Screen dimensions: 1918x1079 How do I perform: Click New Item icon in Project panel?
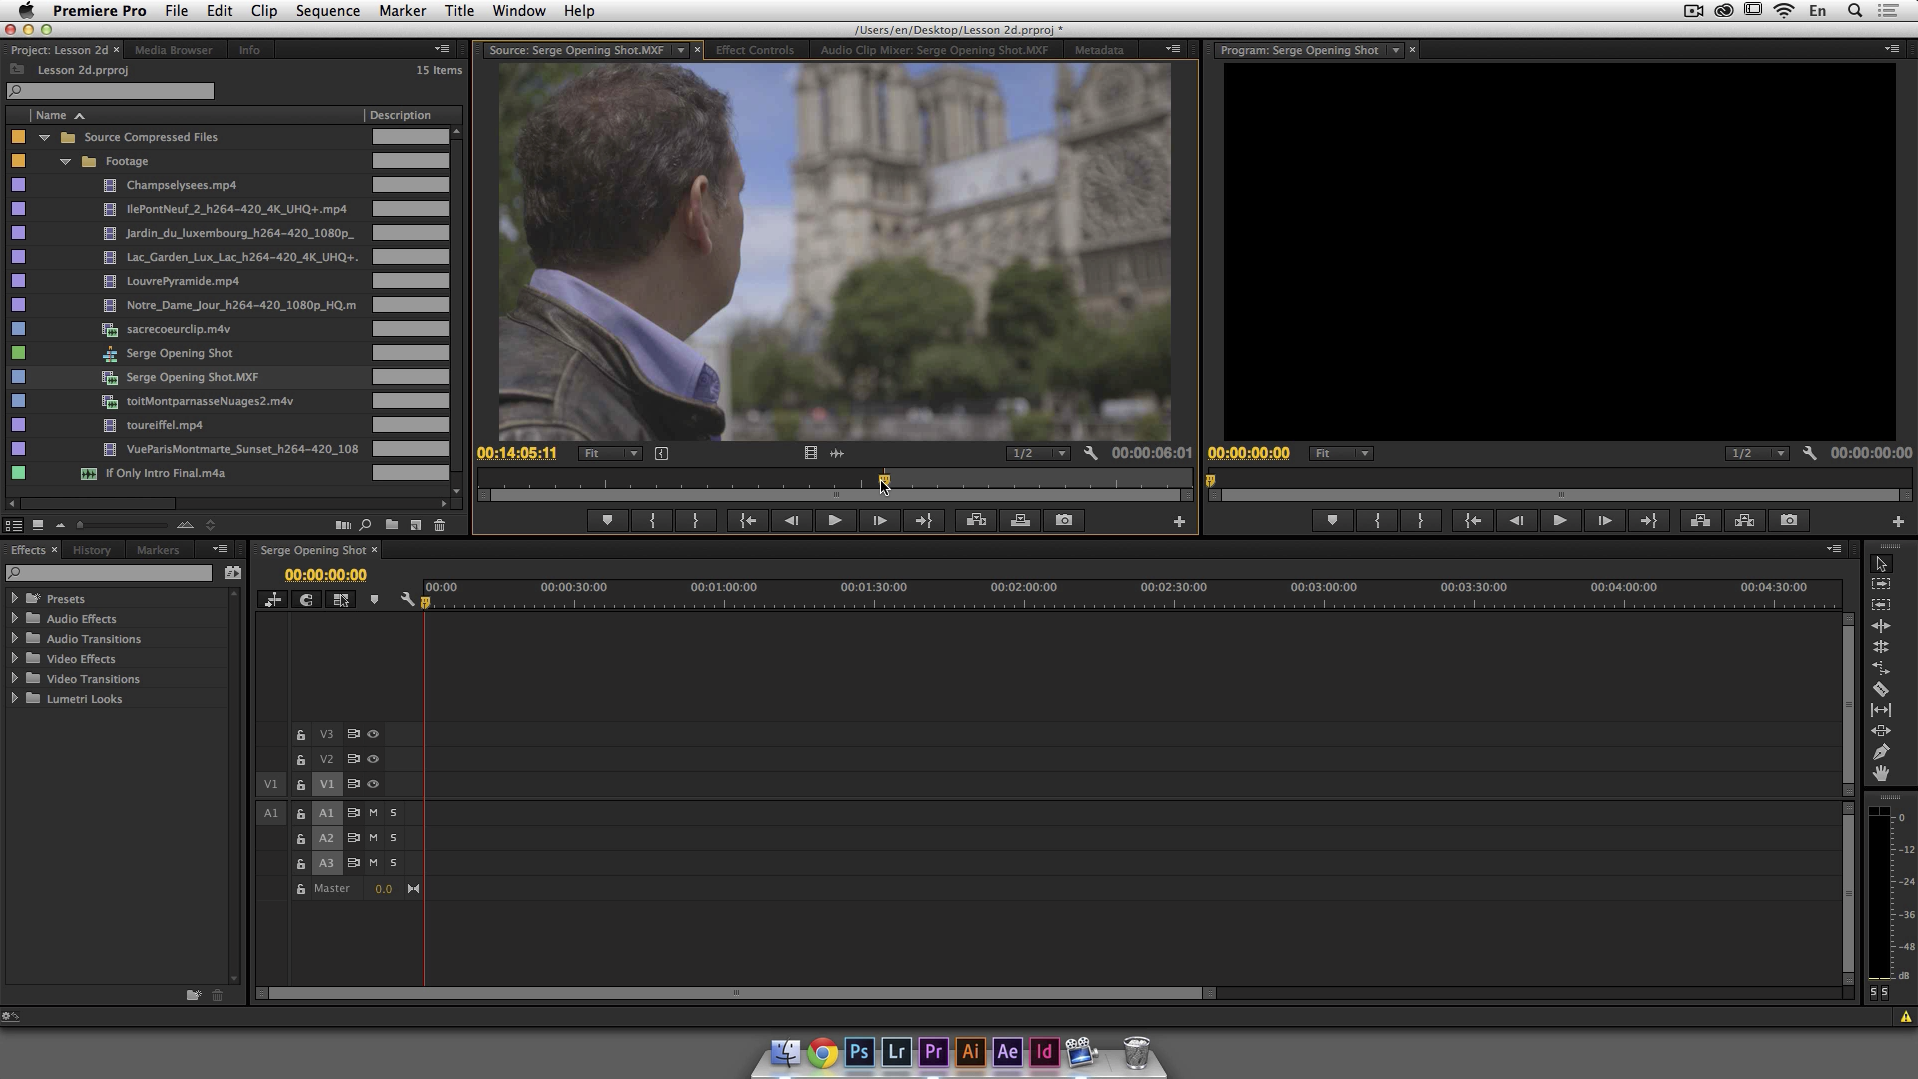point(416,525)
